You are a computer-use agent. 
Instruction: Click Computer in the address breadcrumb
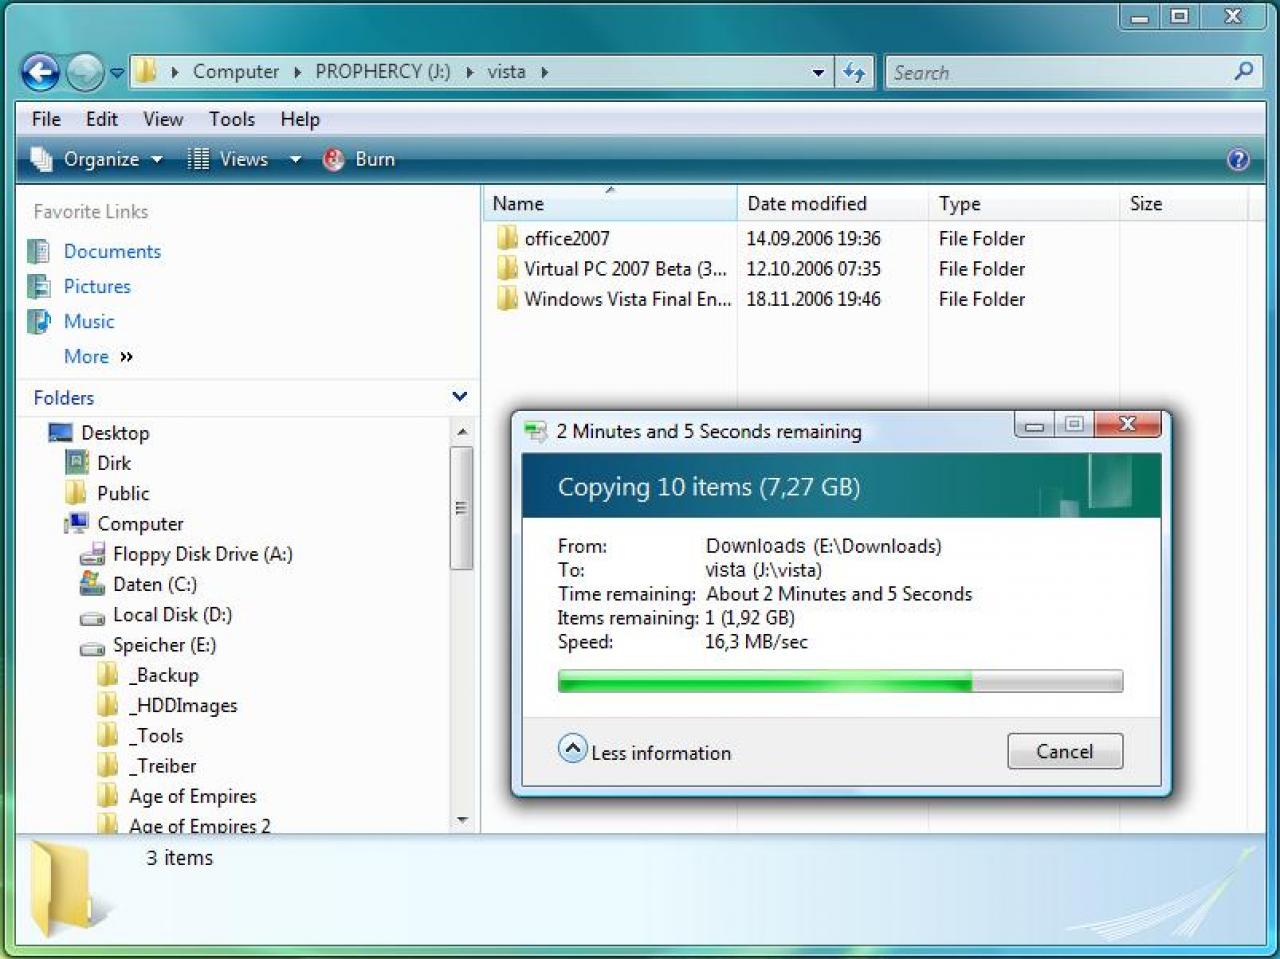click(236, 71)
